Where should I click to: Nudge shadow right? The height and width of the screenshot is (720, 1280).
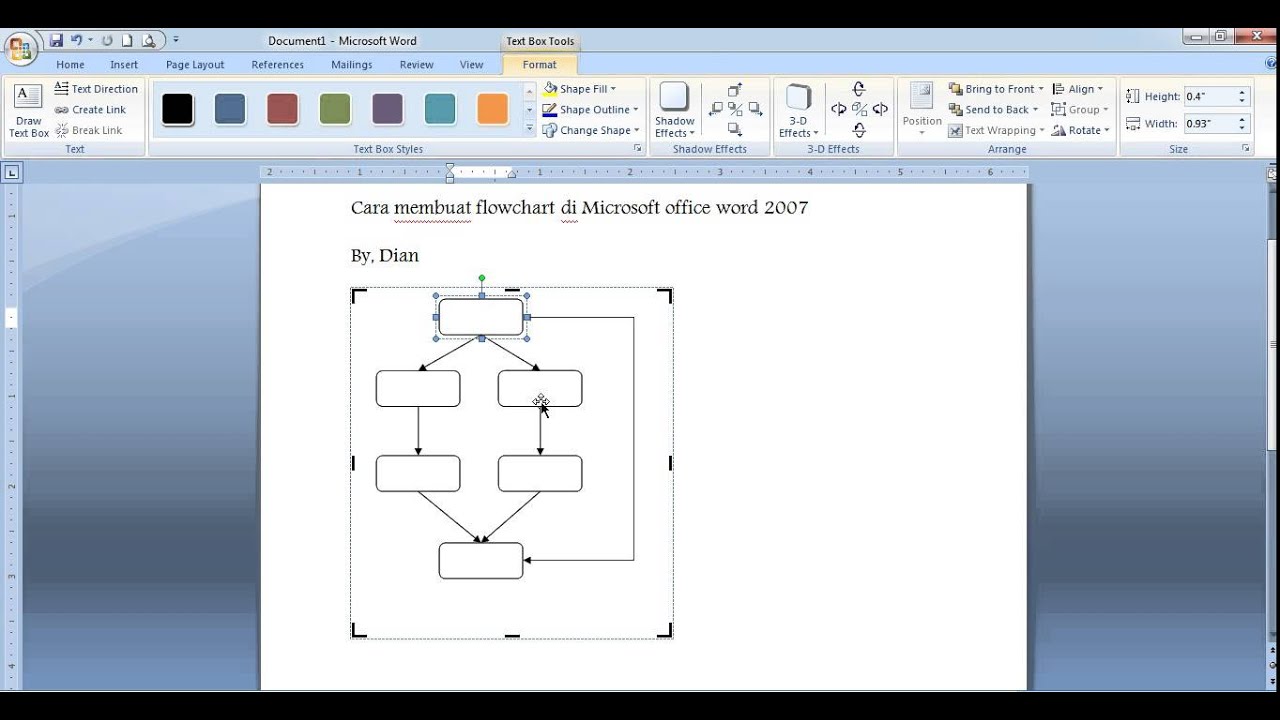(755, 109)
